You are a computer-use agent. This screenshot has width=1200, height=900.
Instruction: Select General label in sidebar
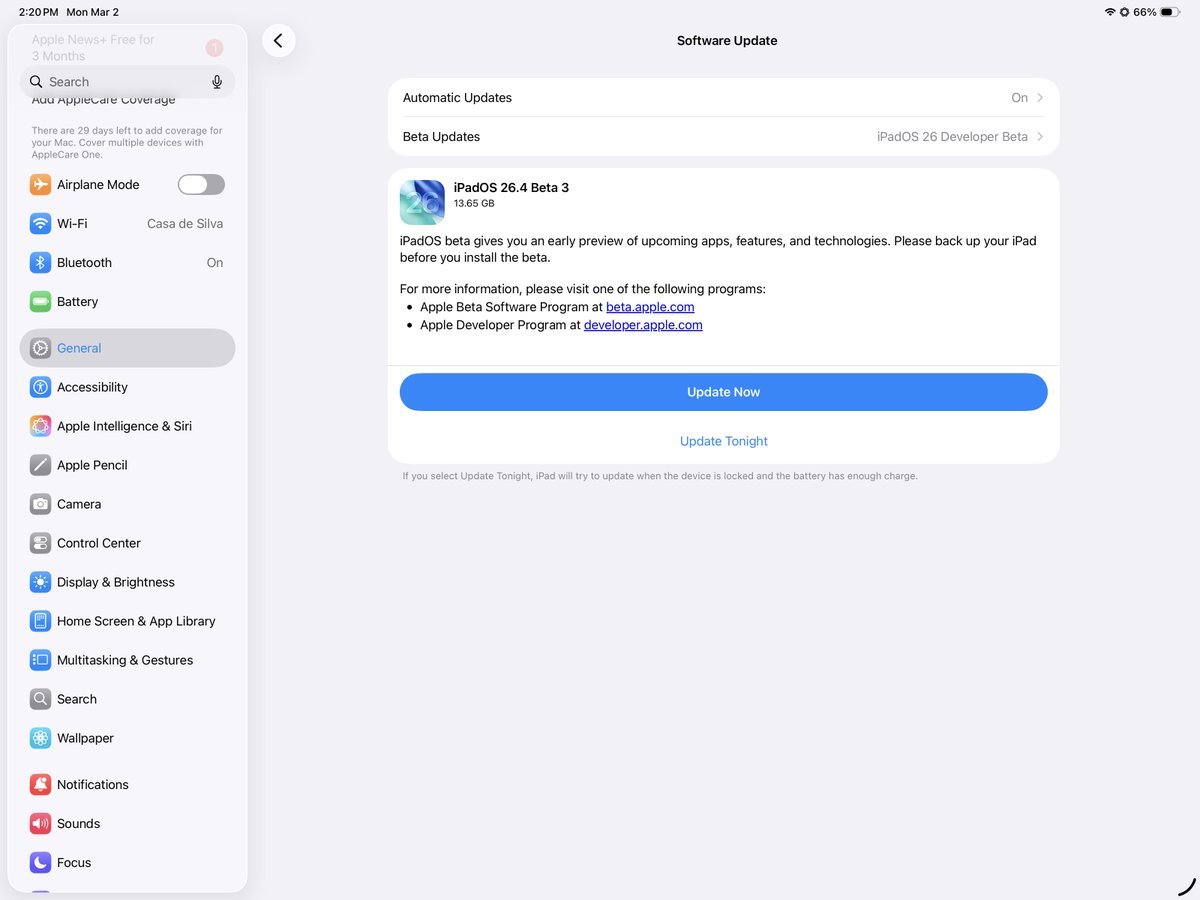[x=79, y=348]
